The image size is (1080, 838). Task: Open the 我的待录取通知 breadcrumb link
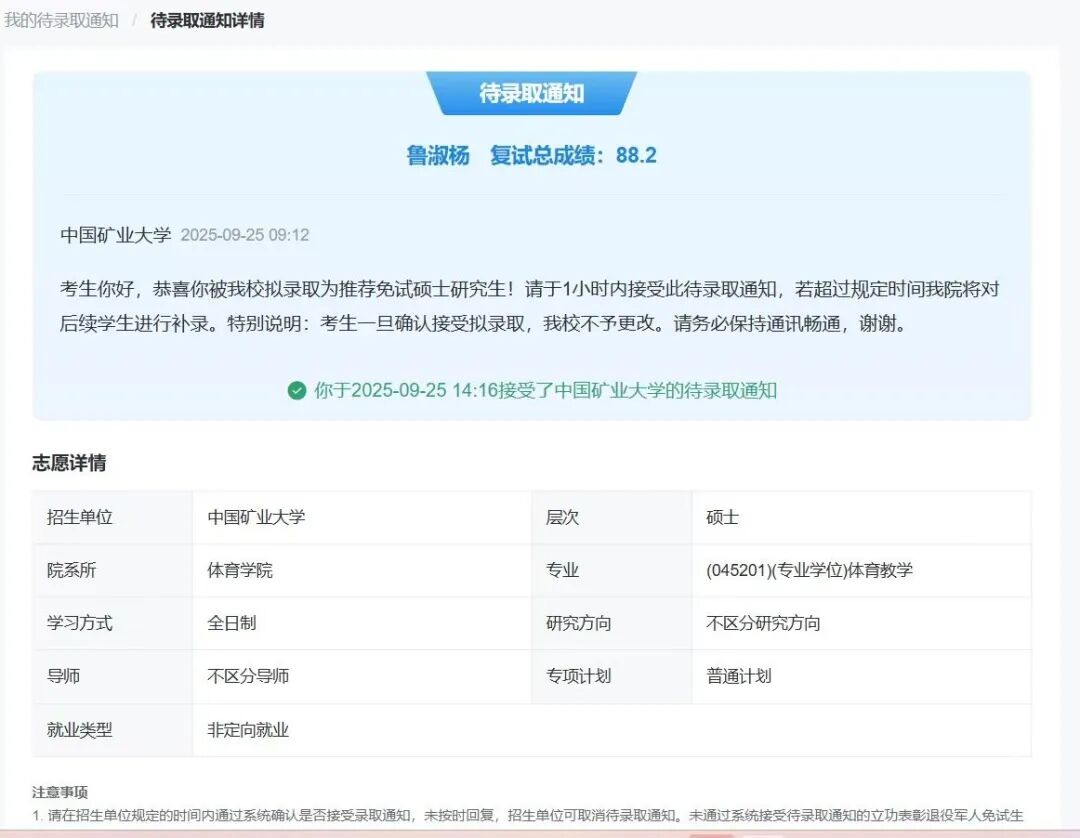(x=62, y=21)
